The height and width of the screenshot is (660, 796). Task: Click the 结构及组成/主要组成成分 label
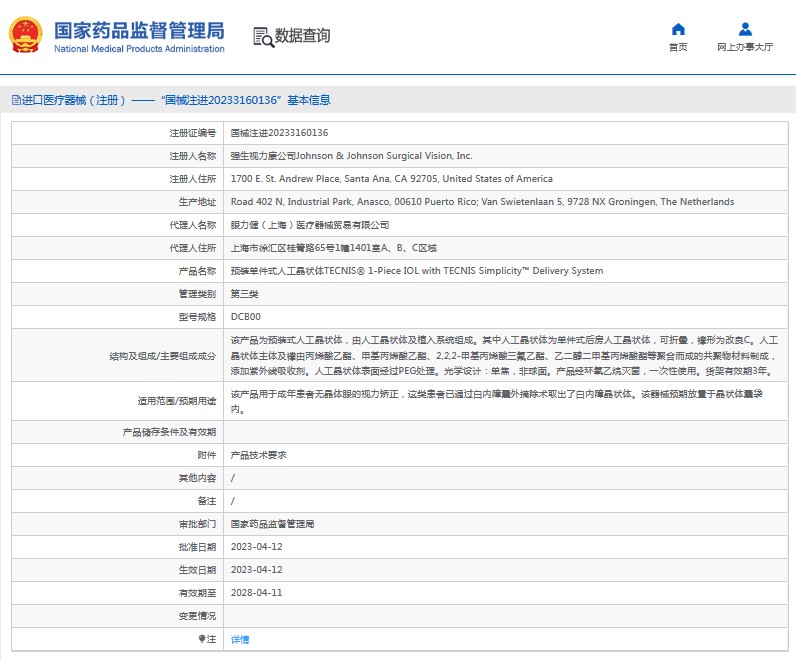tap(162, 356)
